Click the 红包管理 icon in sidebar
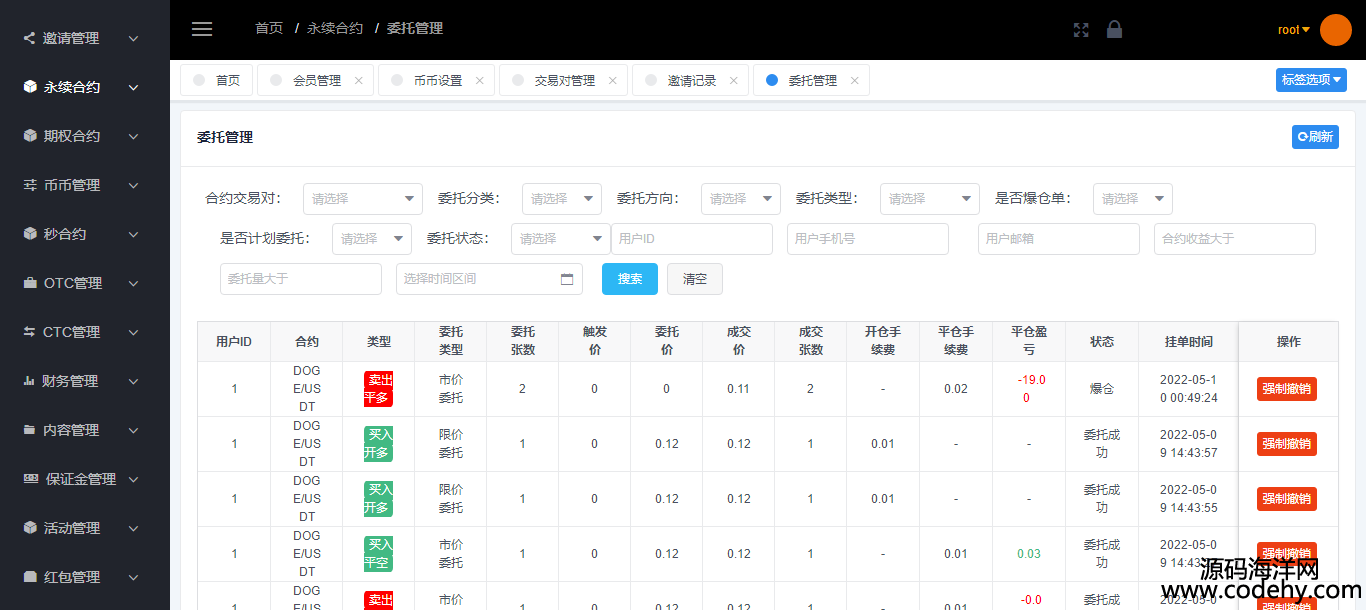Viewport: 1366px width, 610px height. (x=30, y=577)
